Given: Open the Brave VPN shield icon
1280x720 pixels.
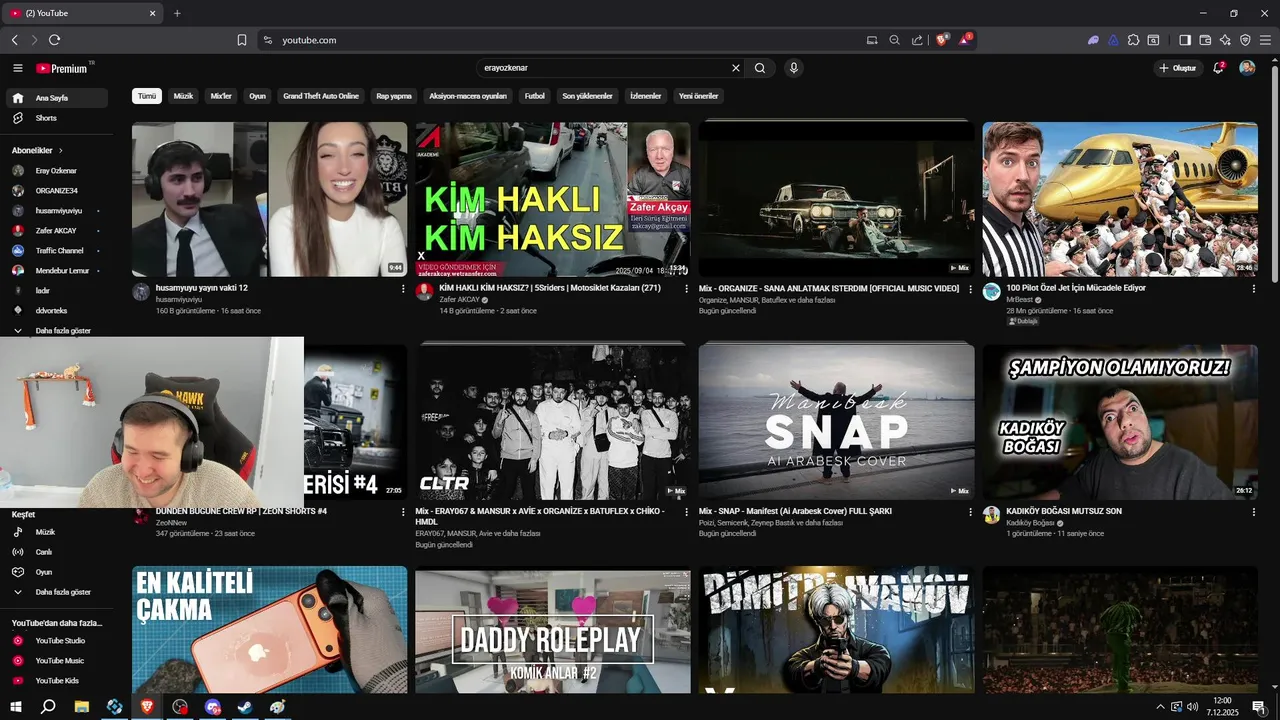Looking at the screenshot, I should pyautogui.click(x=1245, y=40).
